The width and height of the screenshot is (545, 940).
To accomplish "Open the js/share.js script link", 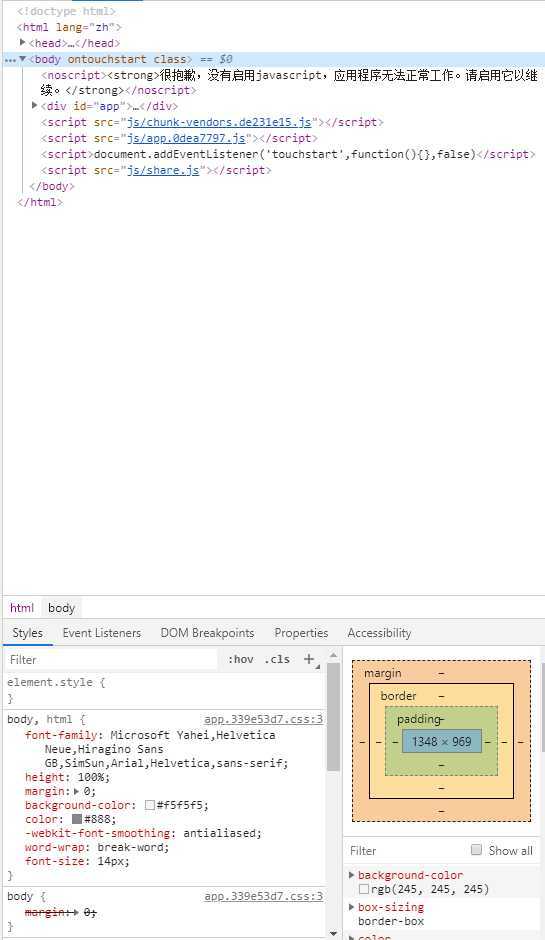I will click(162, 170).
